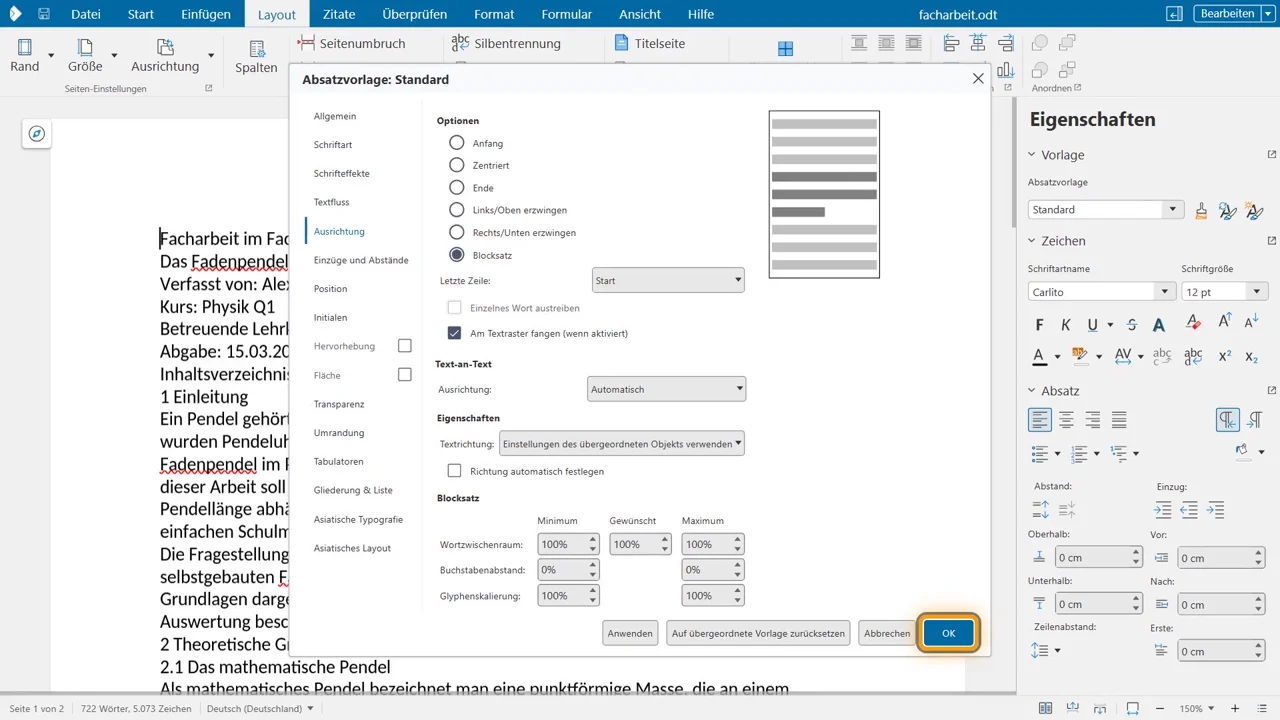Image resolution: width=1280 pixels, height=720 pixels.
Task: Uncheck Am Textraster fangen checkbox
Action: click(455, 333)
